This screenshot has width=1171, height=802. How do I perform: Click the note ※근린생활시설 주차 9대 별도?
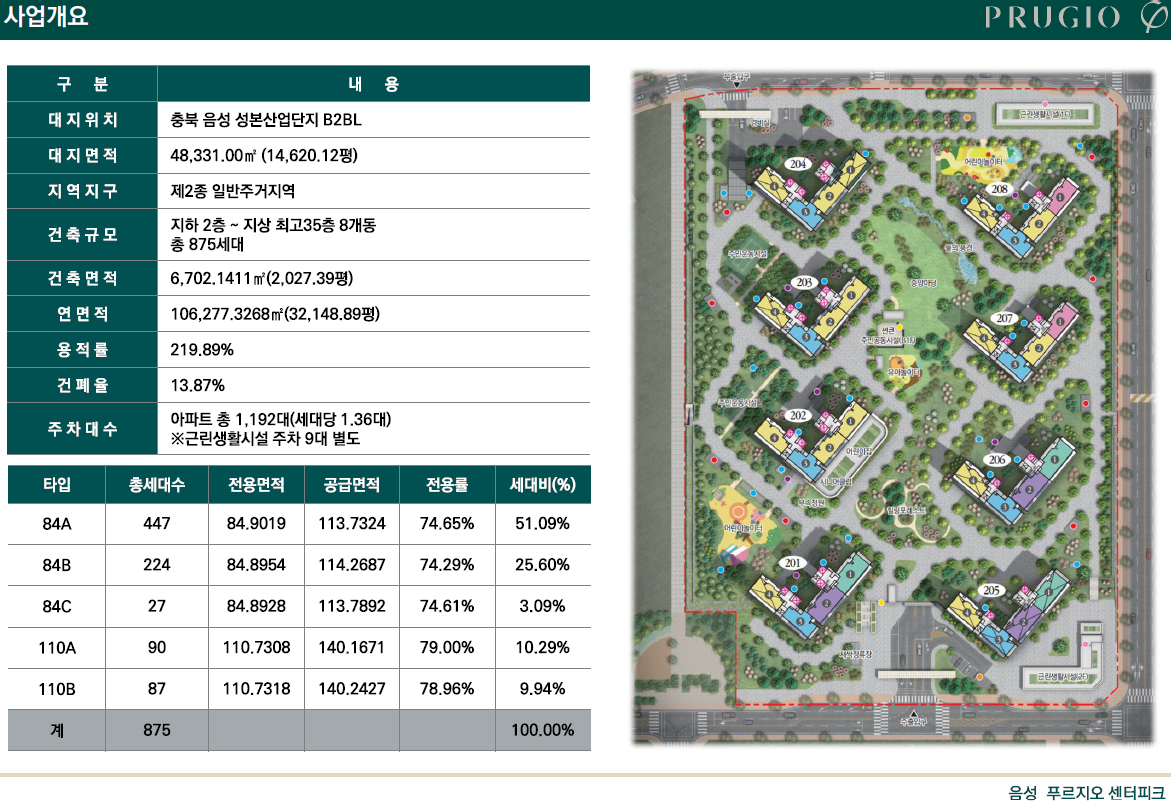[x=265, y=438]
